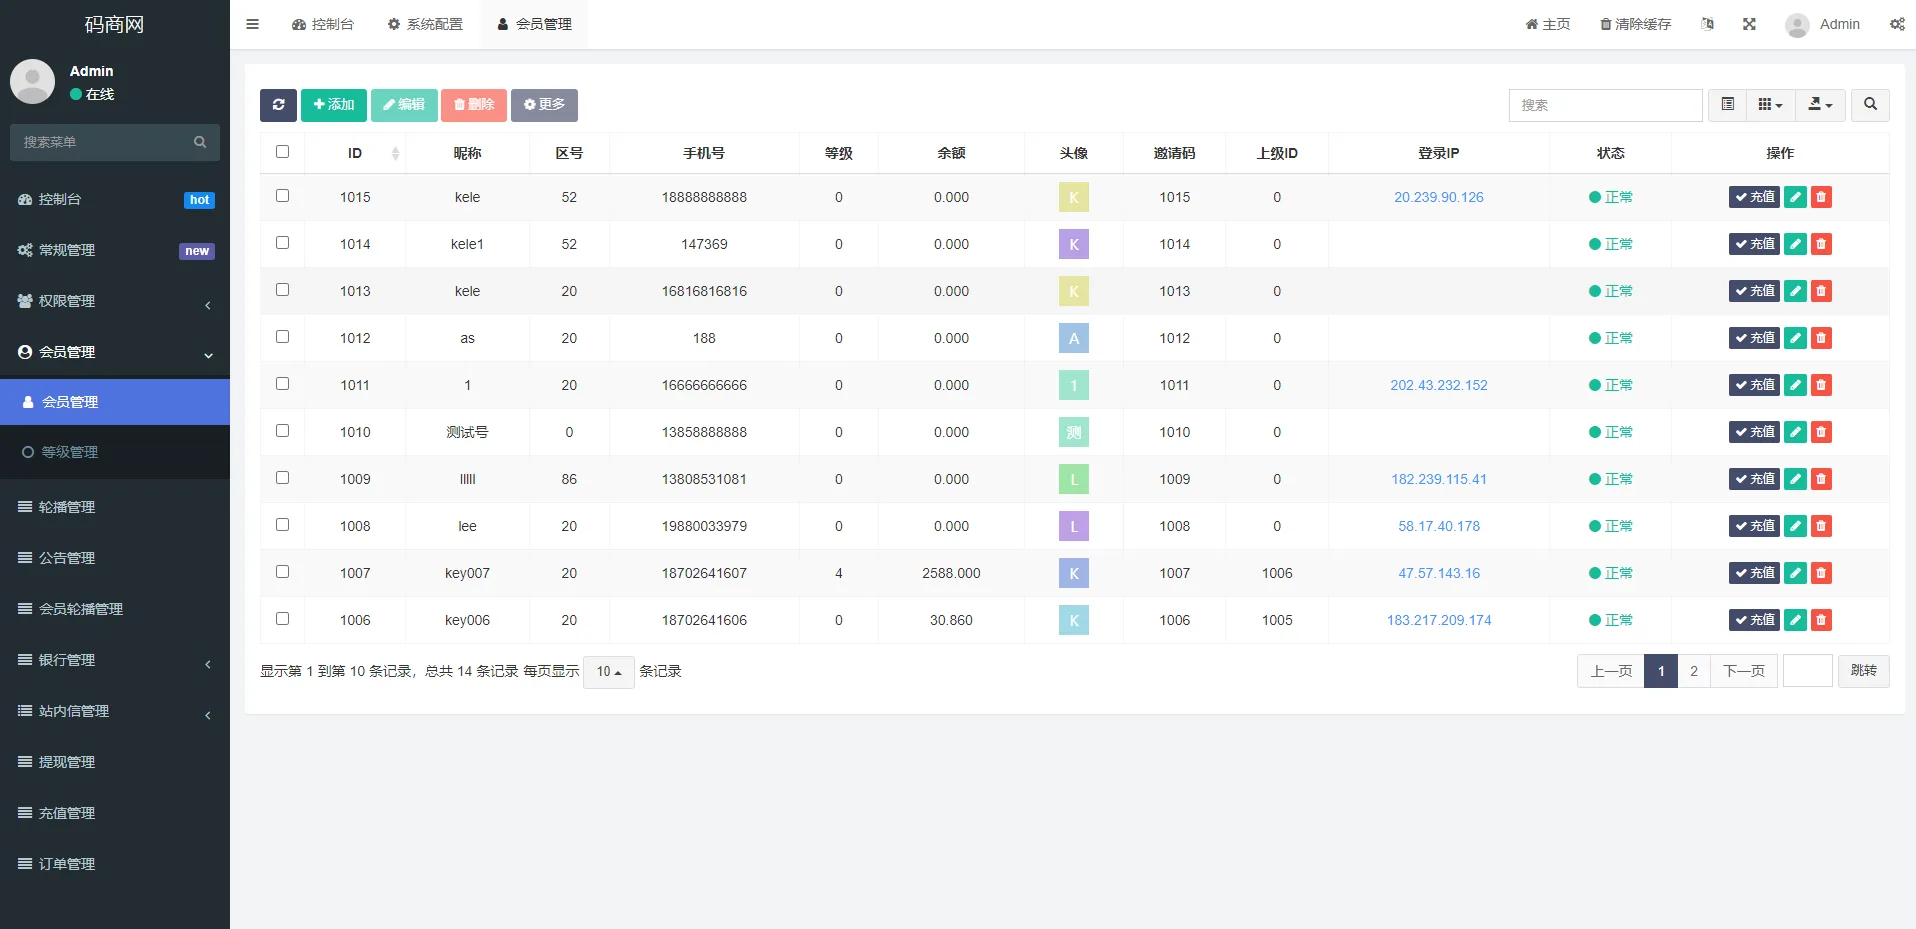This screenshot has width=1916, height=929.
Task: Check the checkbox for member 1014
Action: pyautogui.click(x=283, y=243)
